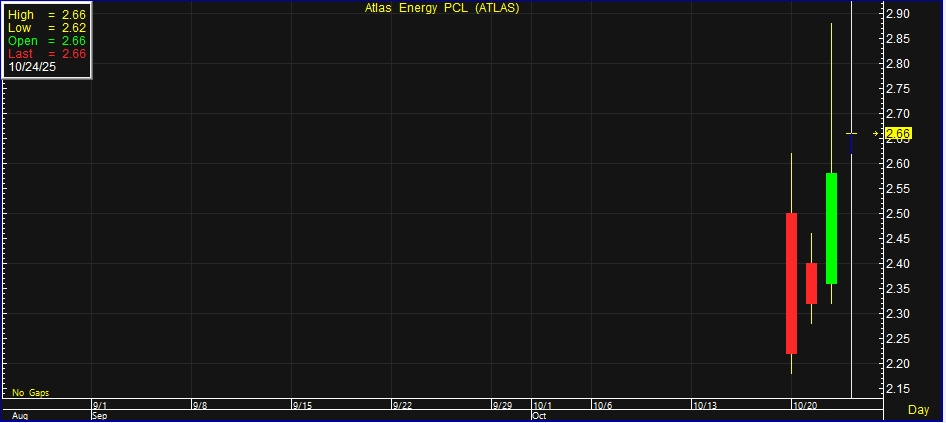The width and height of the screenshot is (946, 423).
Task: Click the yellow 2.66 price tag
Action: pos(898,133)
